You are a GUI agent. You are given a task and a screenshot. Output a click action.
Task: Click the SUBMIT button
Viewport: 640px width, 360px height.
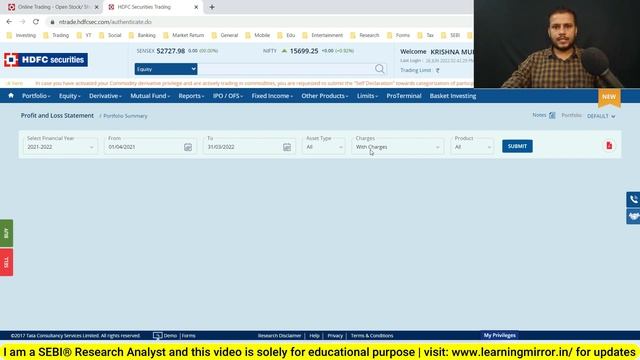coord(517,146)
